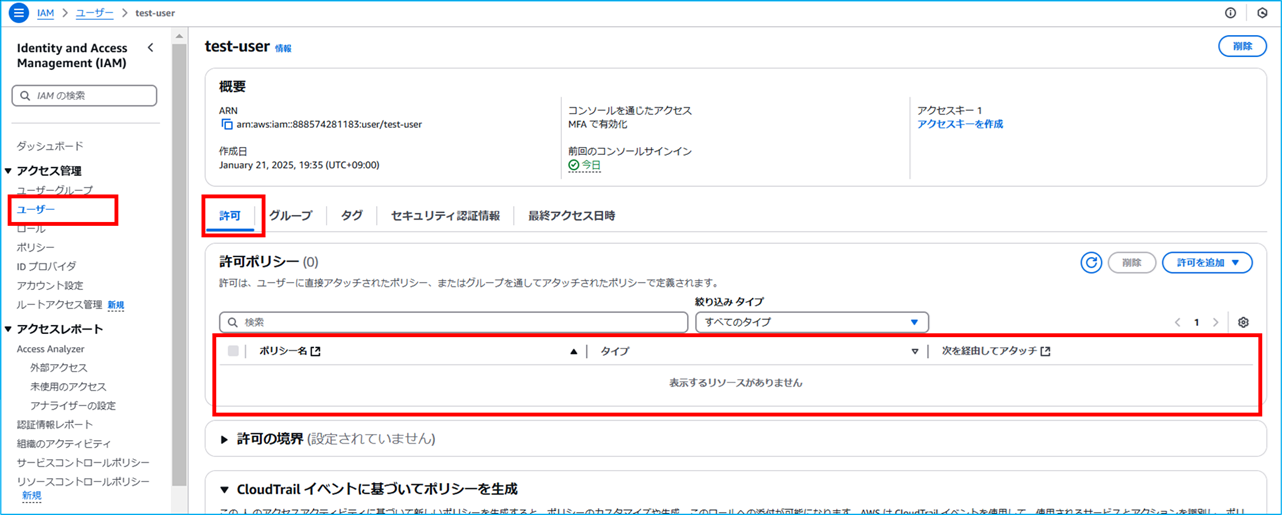This screenshot has width=1282, height=515.
Task: Open the 情報 link next to test-user
Action: coord(283,48)
